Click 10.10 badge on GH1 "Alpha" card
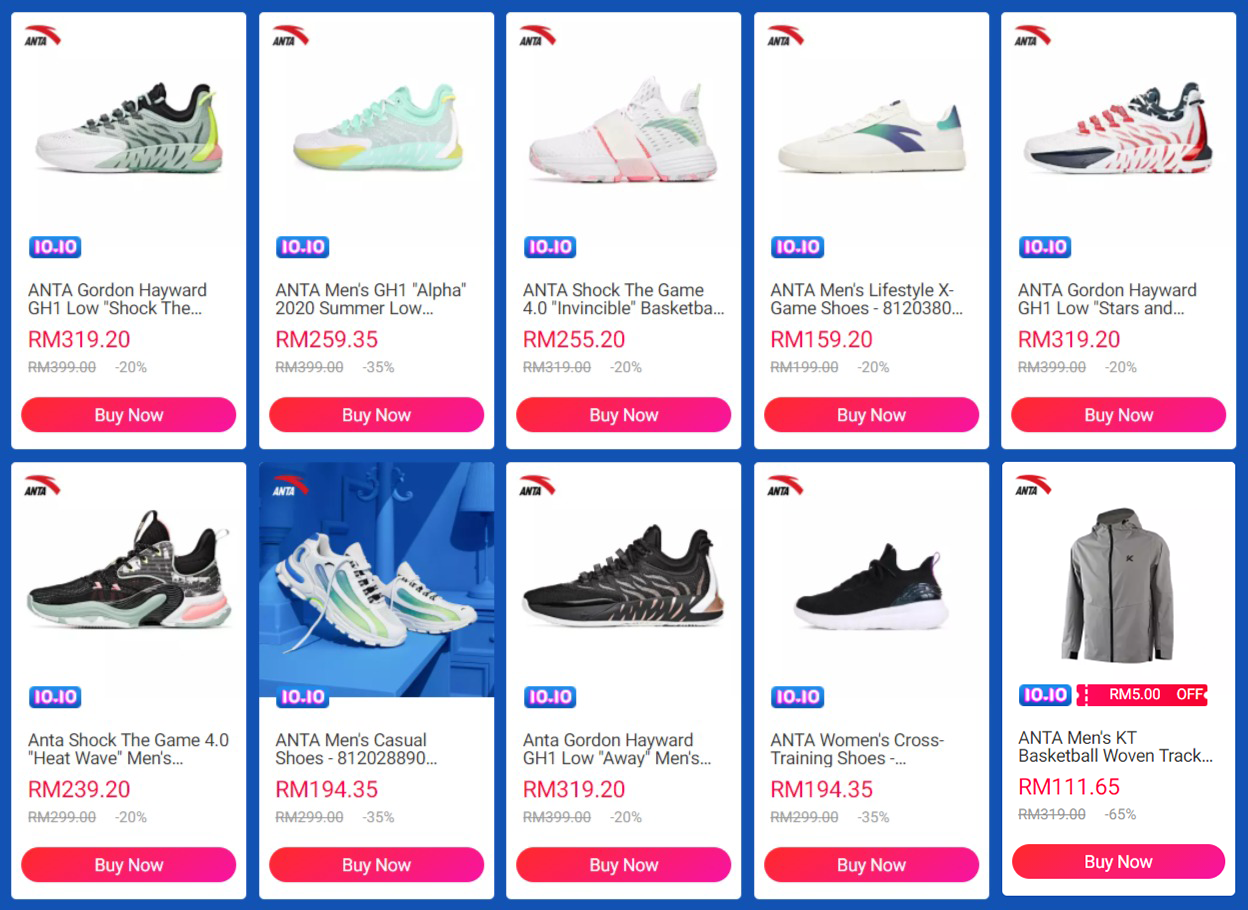Viewport: 1248px width, 910px height. point(302,247)
